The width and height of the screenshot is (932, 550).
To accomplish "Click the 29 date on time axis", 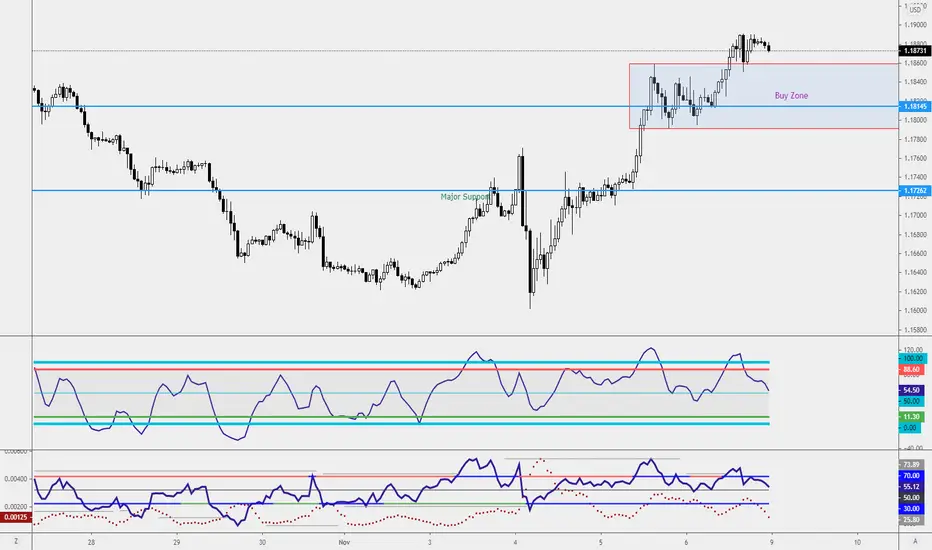I will pos(177,542).
